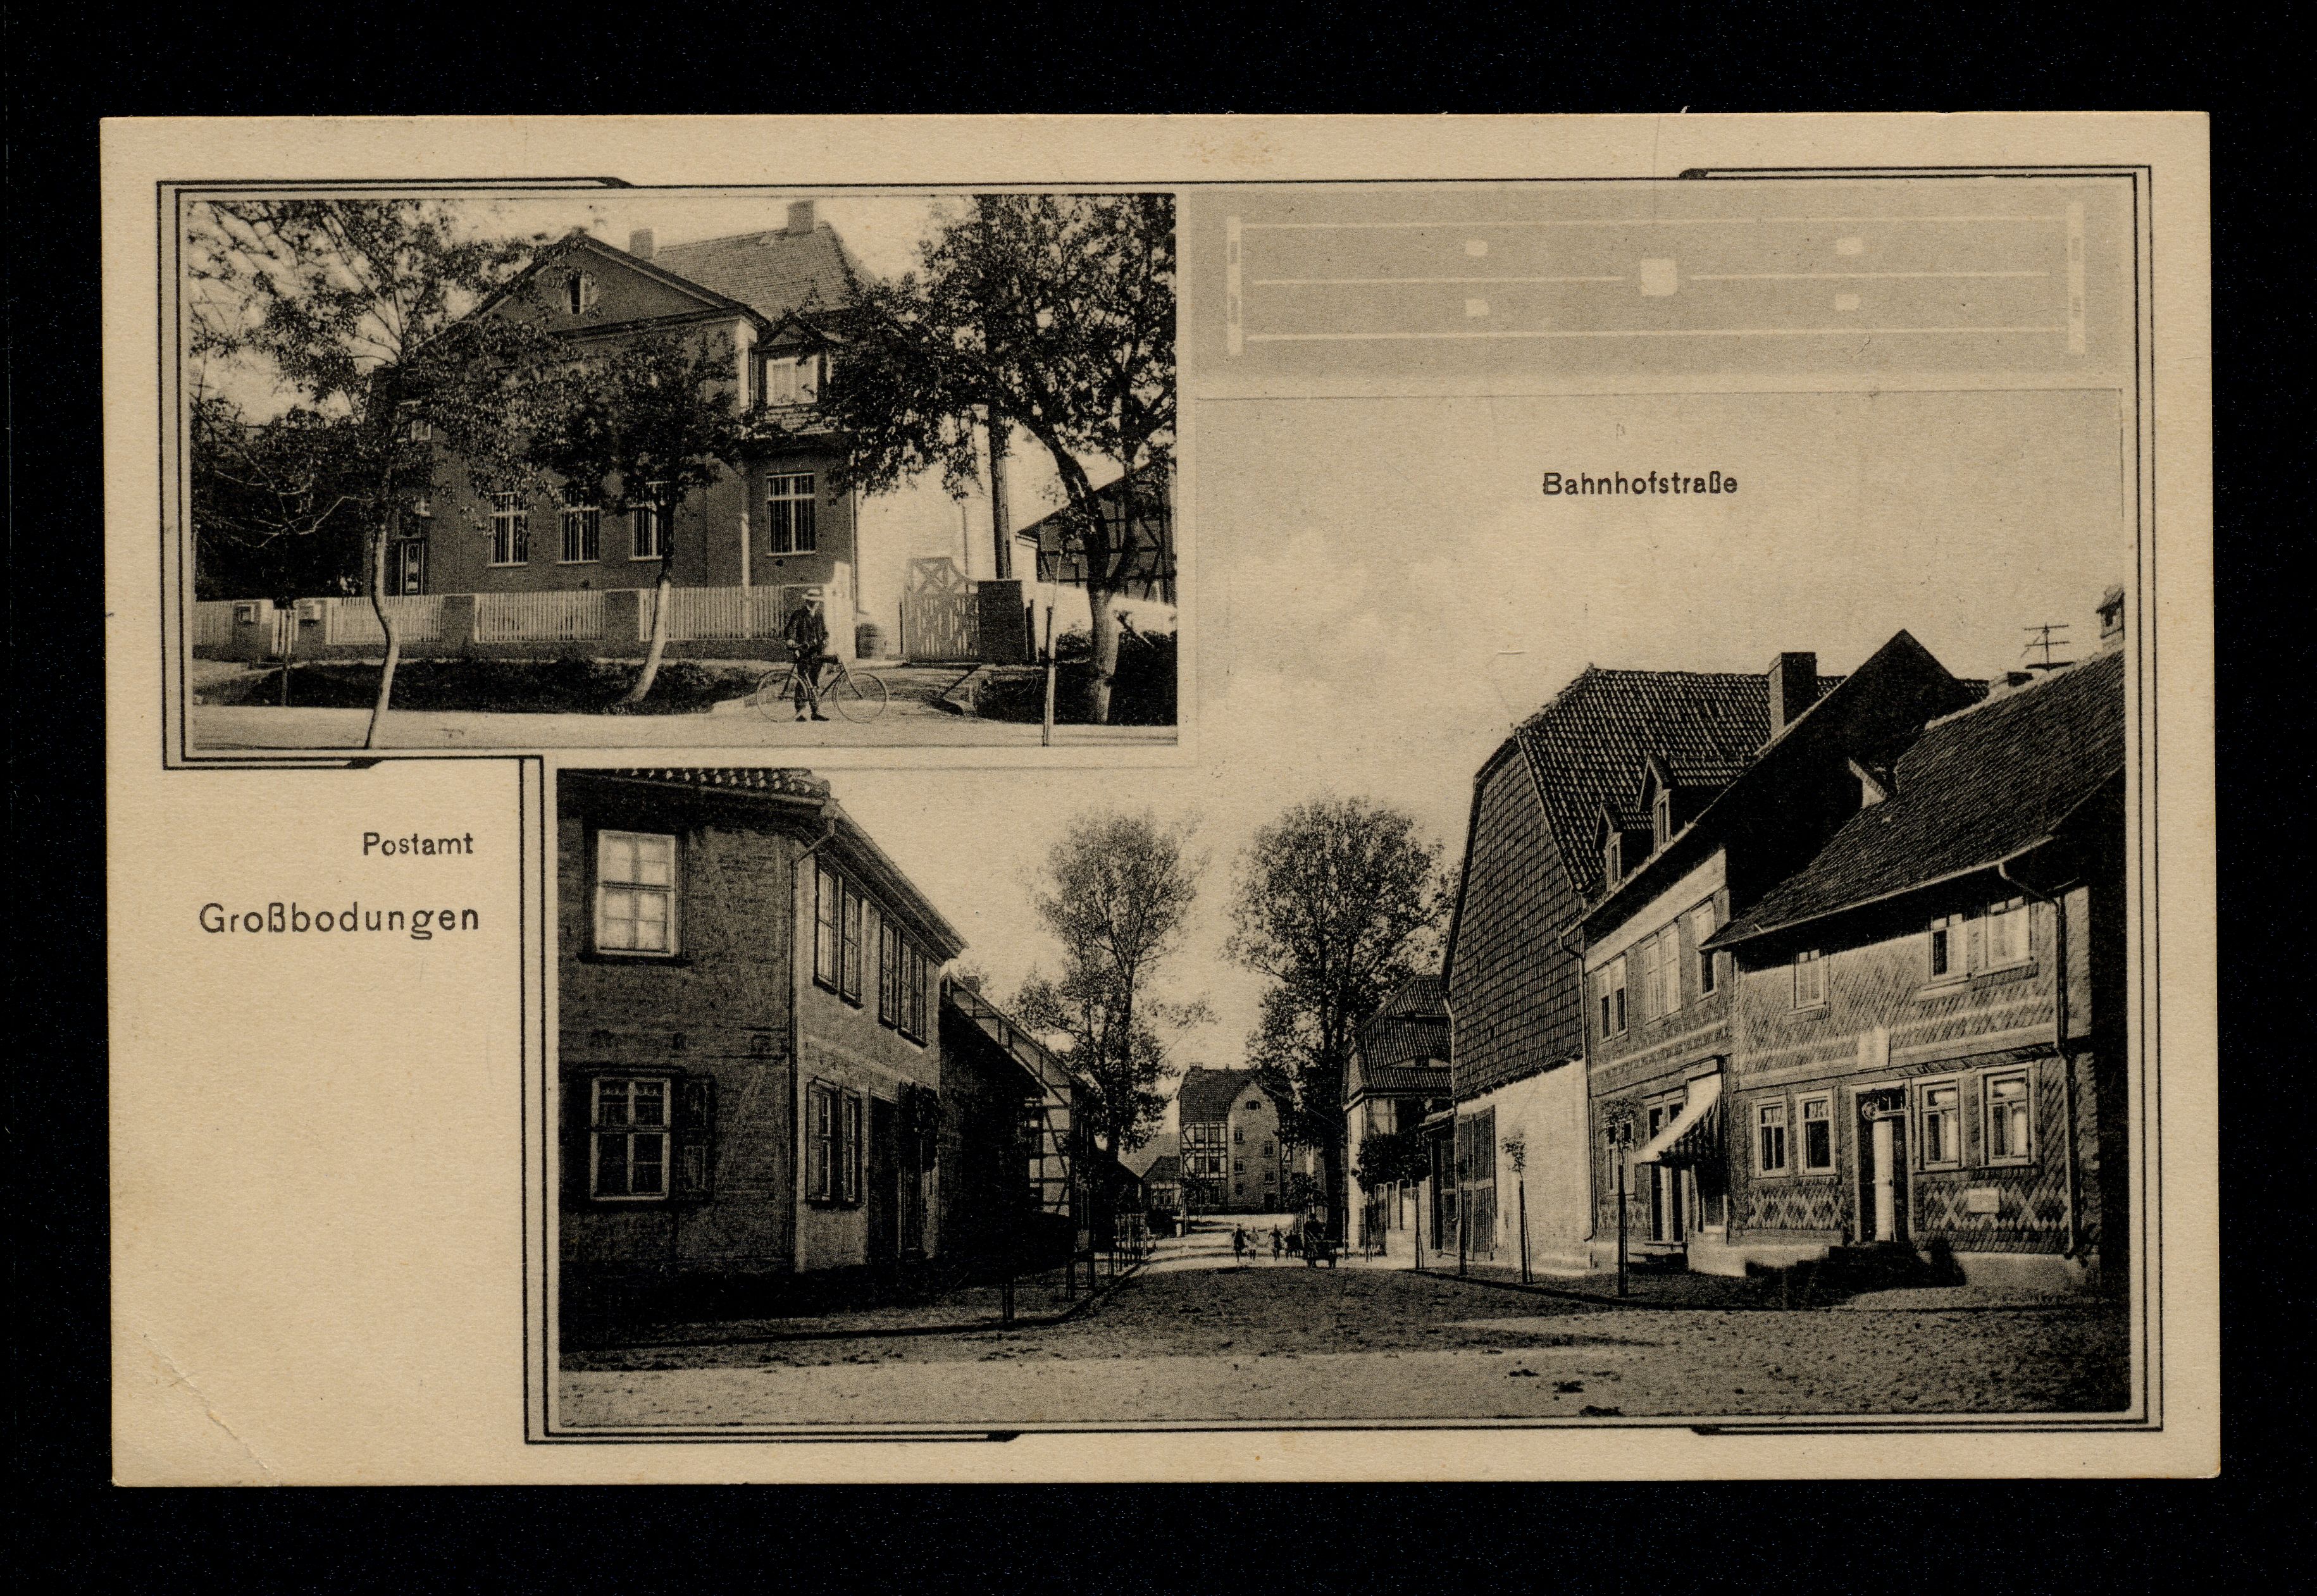Click the Postamt caption text
Image resolution: width=2317 pixels, height=1596 pixels.
tap(417, 844)
